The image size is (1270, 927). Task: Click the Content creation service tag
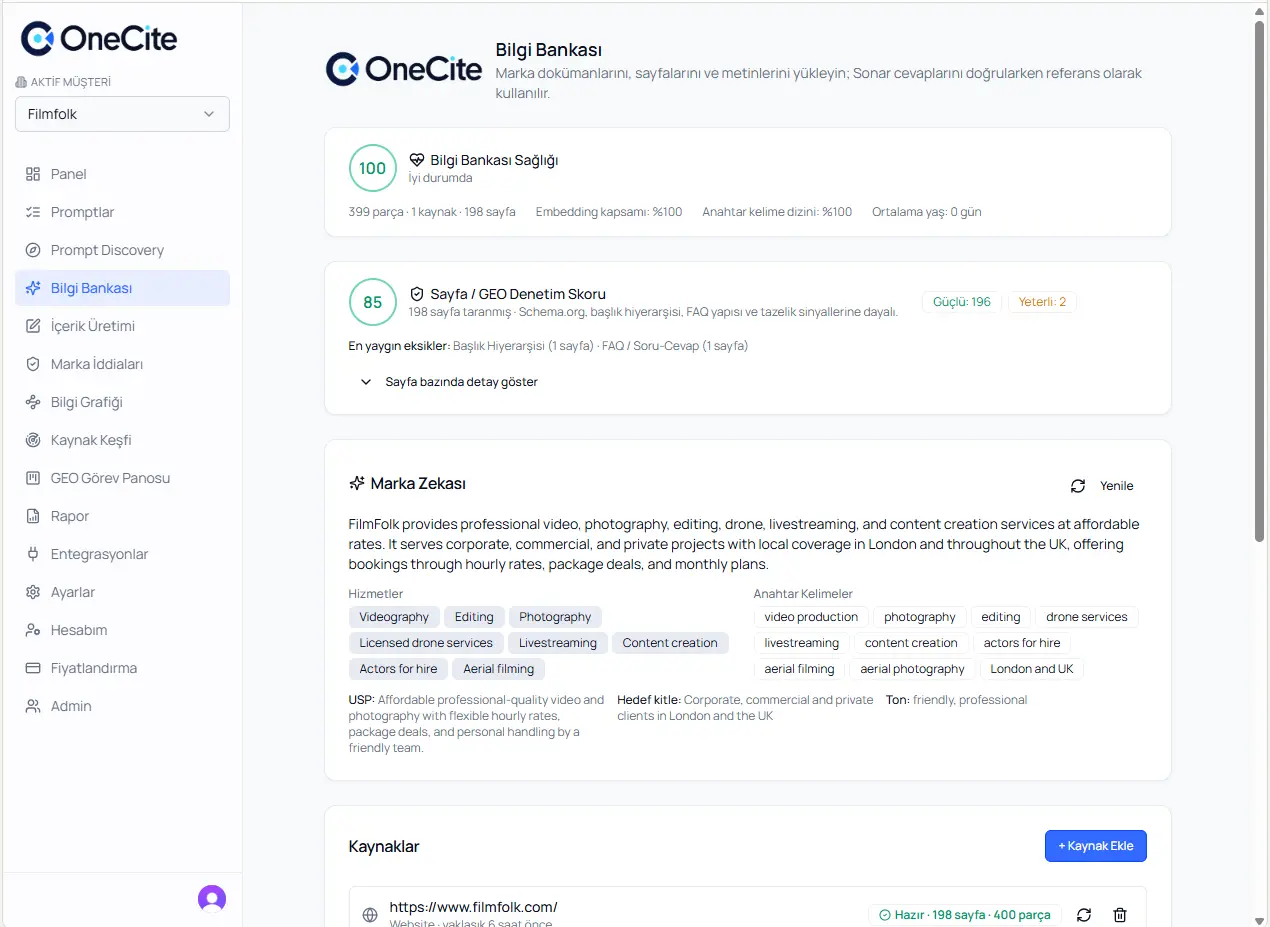[670, 643]
